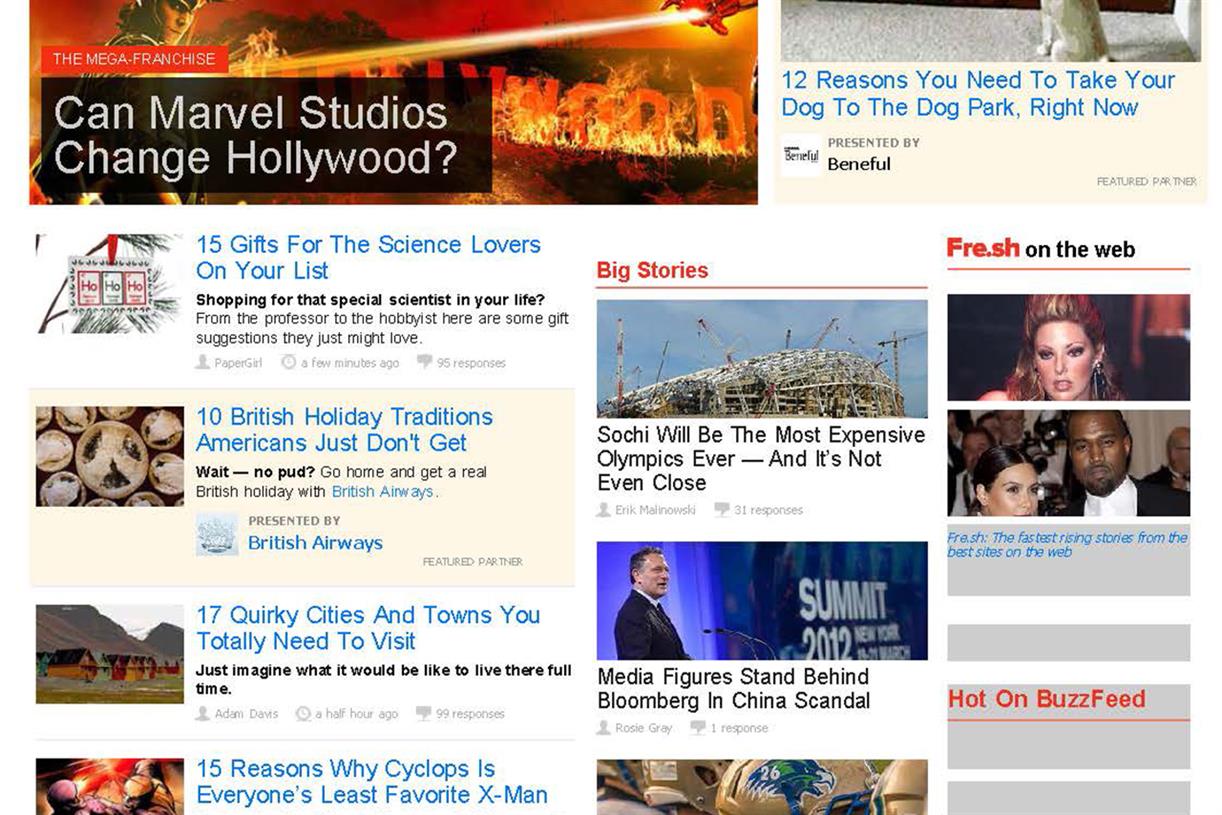Click the clock icon beside 'a half hour ago'
The image size is (1222, 815).
[302, 714]
